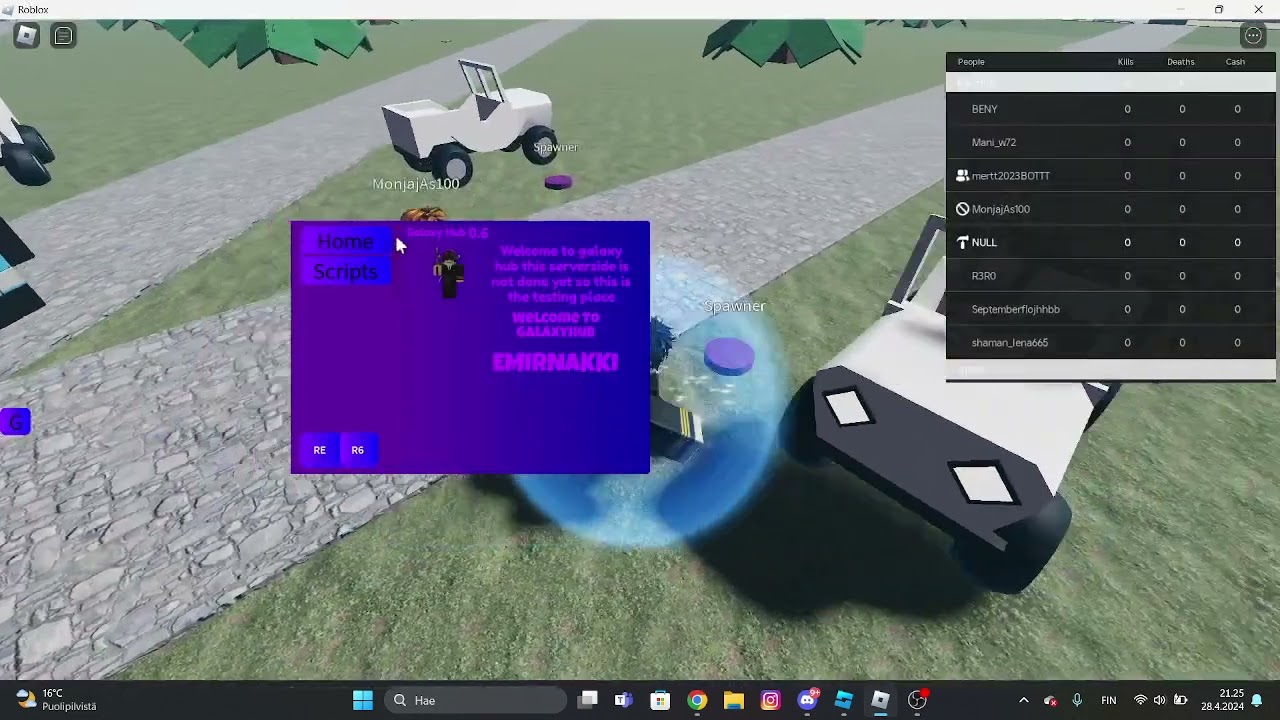This screenshot has width=1280, height=720.
Task: Open the notification bell icon
Action: 1257,700
